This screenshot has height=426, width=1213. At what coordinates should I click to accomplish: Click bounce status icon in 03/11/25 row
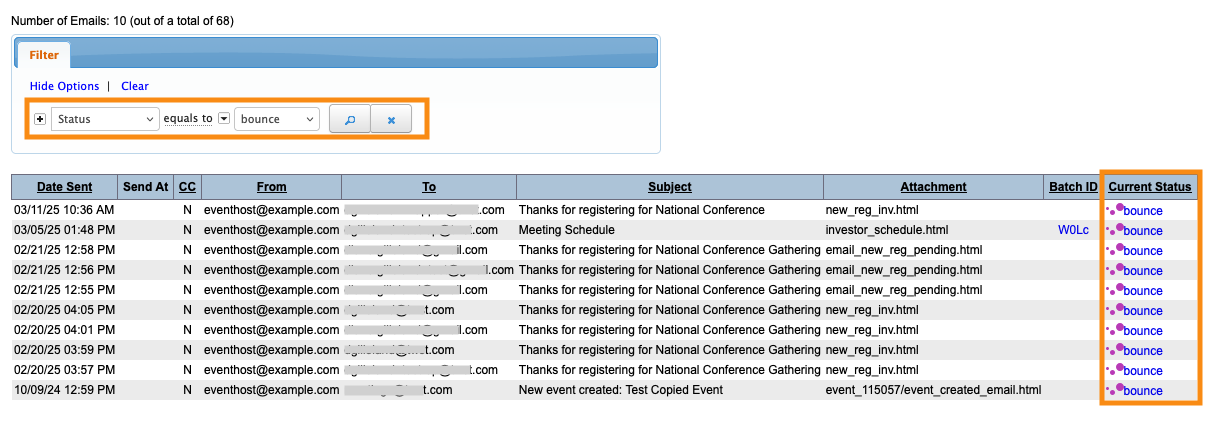click(1114, 209)
